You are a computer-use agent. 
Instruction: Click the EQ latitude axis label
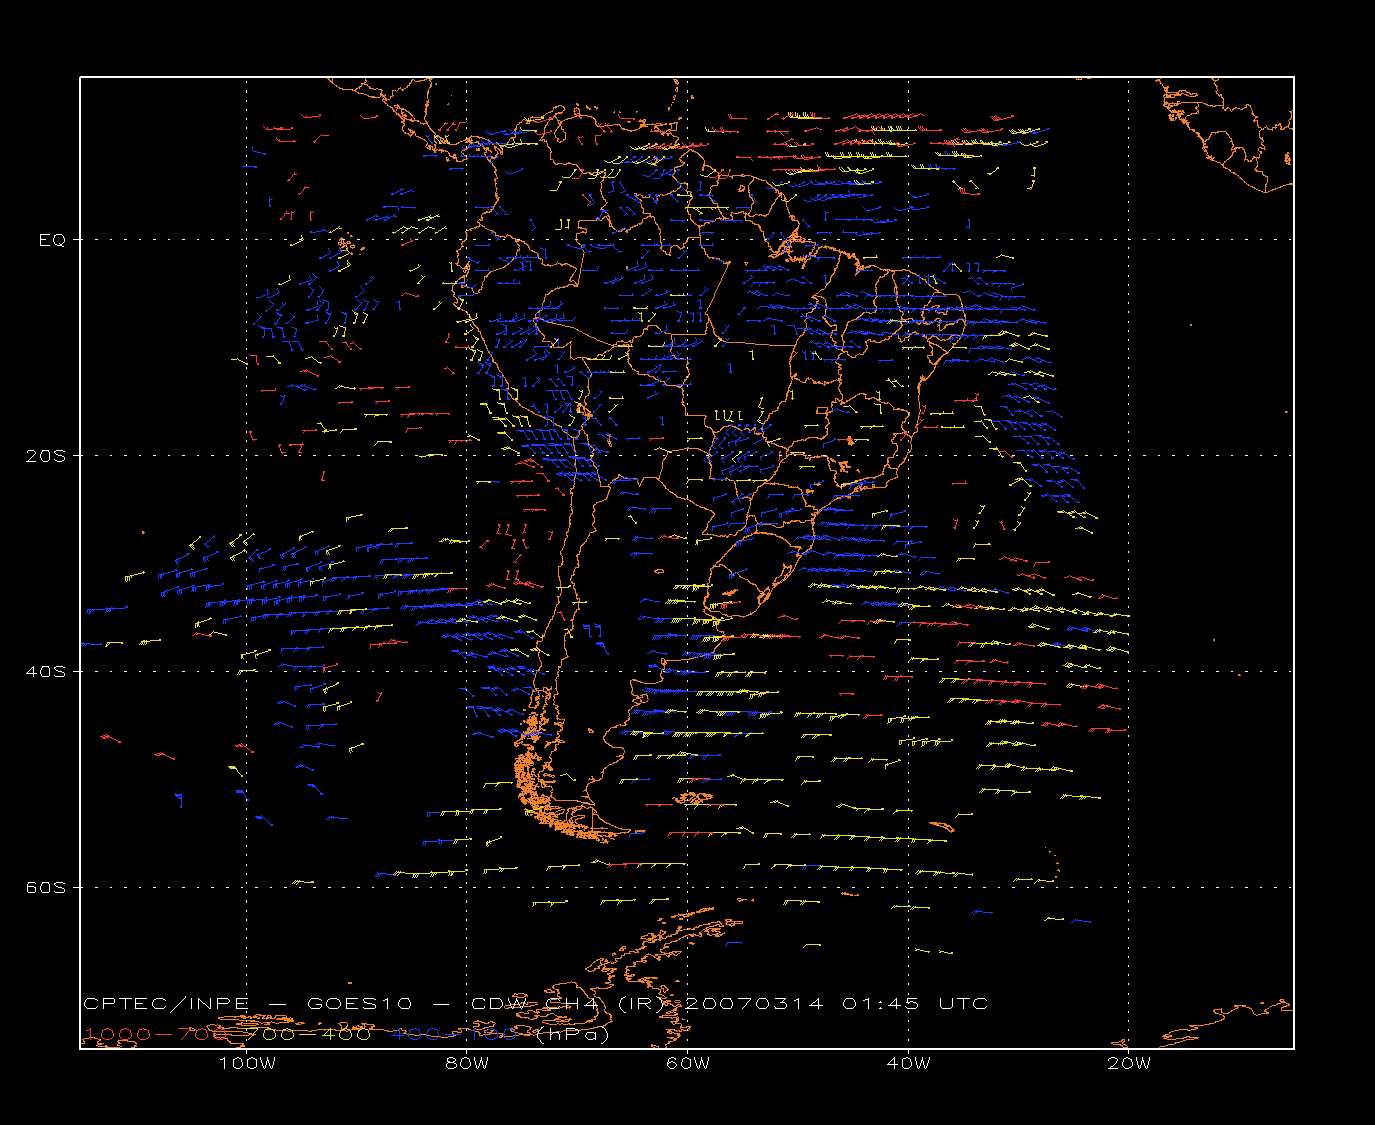click(x=52, y=240)
